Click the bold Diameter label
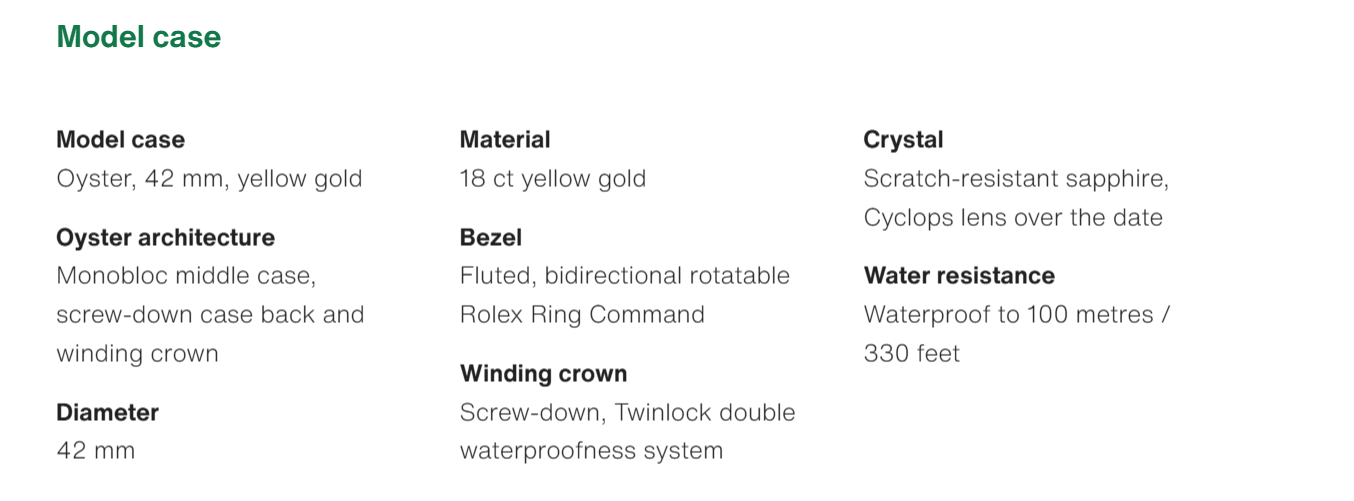The width and height of the screenshot is (1354, 501). click(x=107, y=412)
